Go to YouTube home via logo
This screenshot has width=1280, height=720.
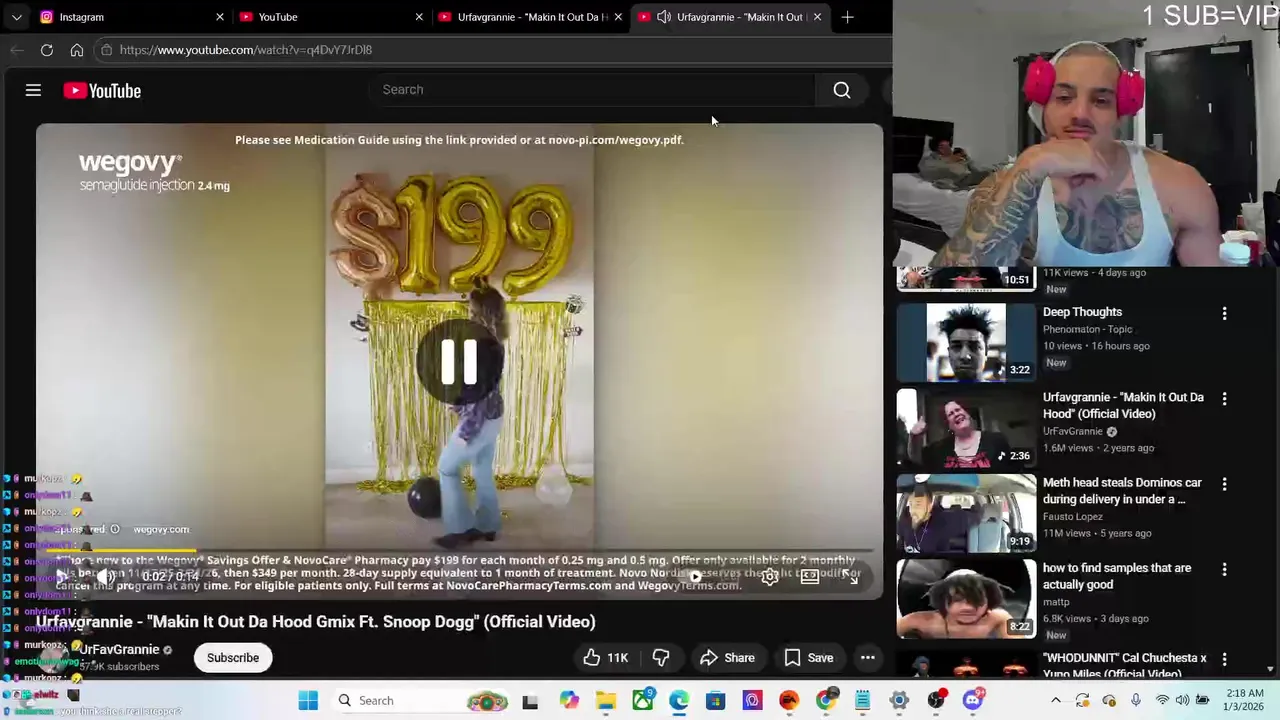102,91
